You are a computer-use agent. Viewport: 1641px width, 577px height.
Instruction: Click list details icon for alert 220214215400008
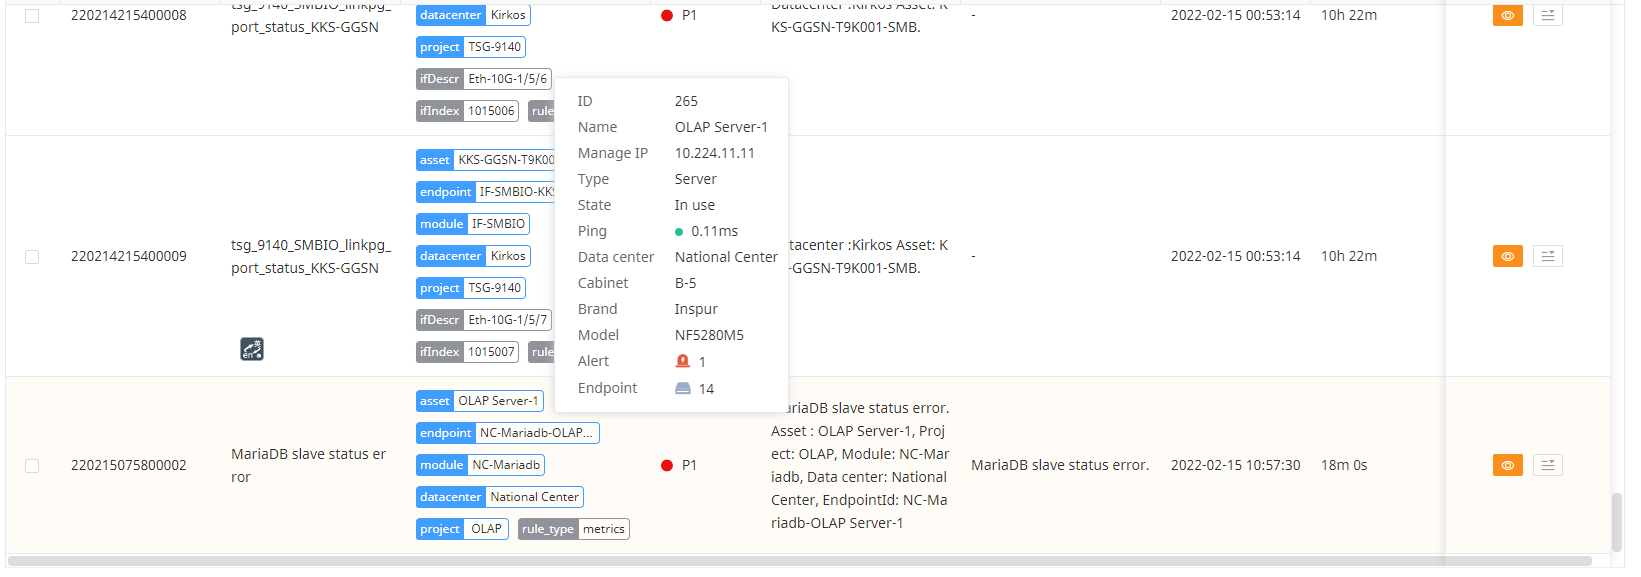click(1547, 16)
